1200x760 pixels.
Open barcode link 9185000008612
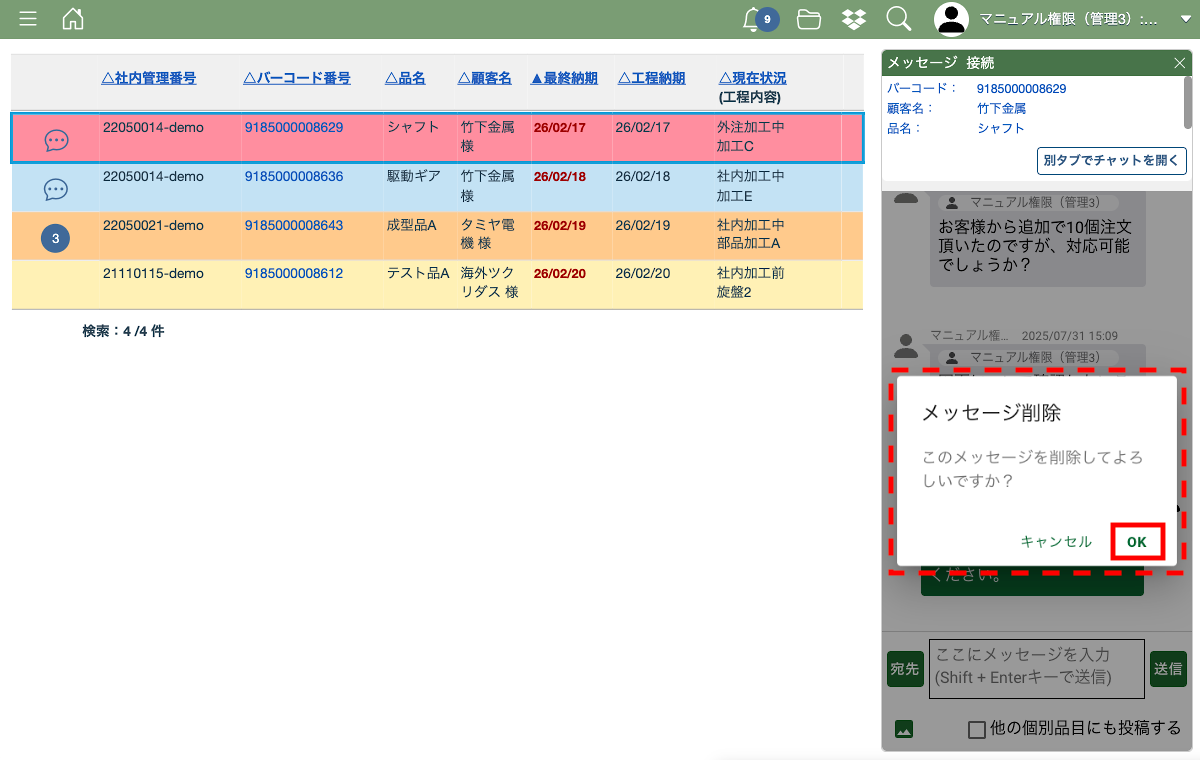coord(294,273)
